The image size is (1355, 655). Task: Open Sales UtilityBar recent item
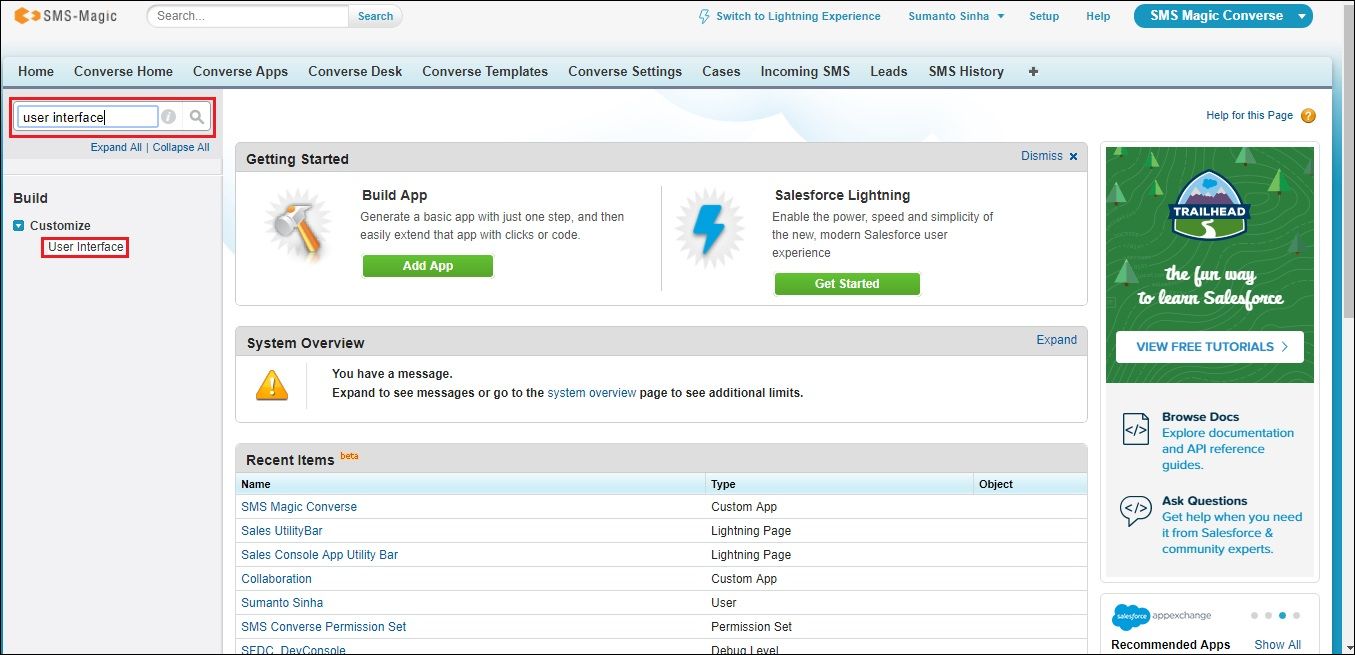282,531
